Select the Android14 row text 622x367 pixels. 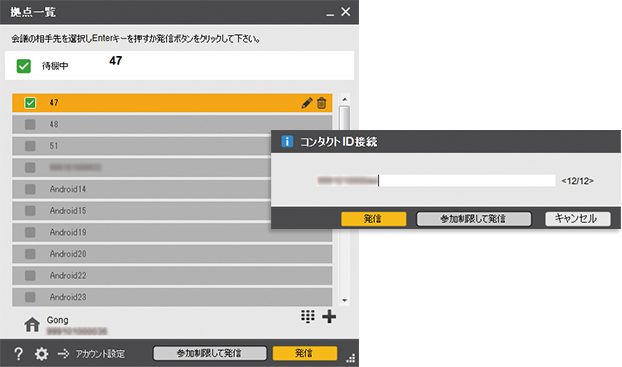68,189
